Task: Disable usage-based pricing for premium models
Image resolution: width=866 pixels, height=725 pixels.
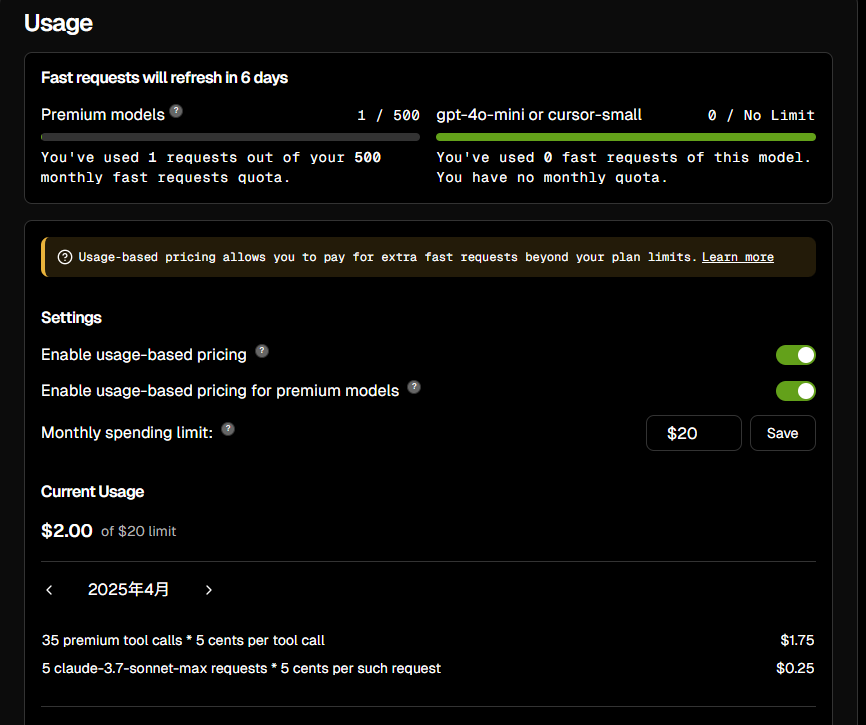Action: [795, 391]
